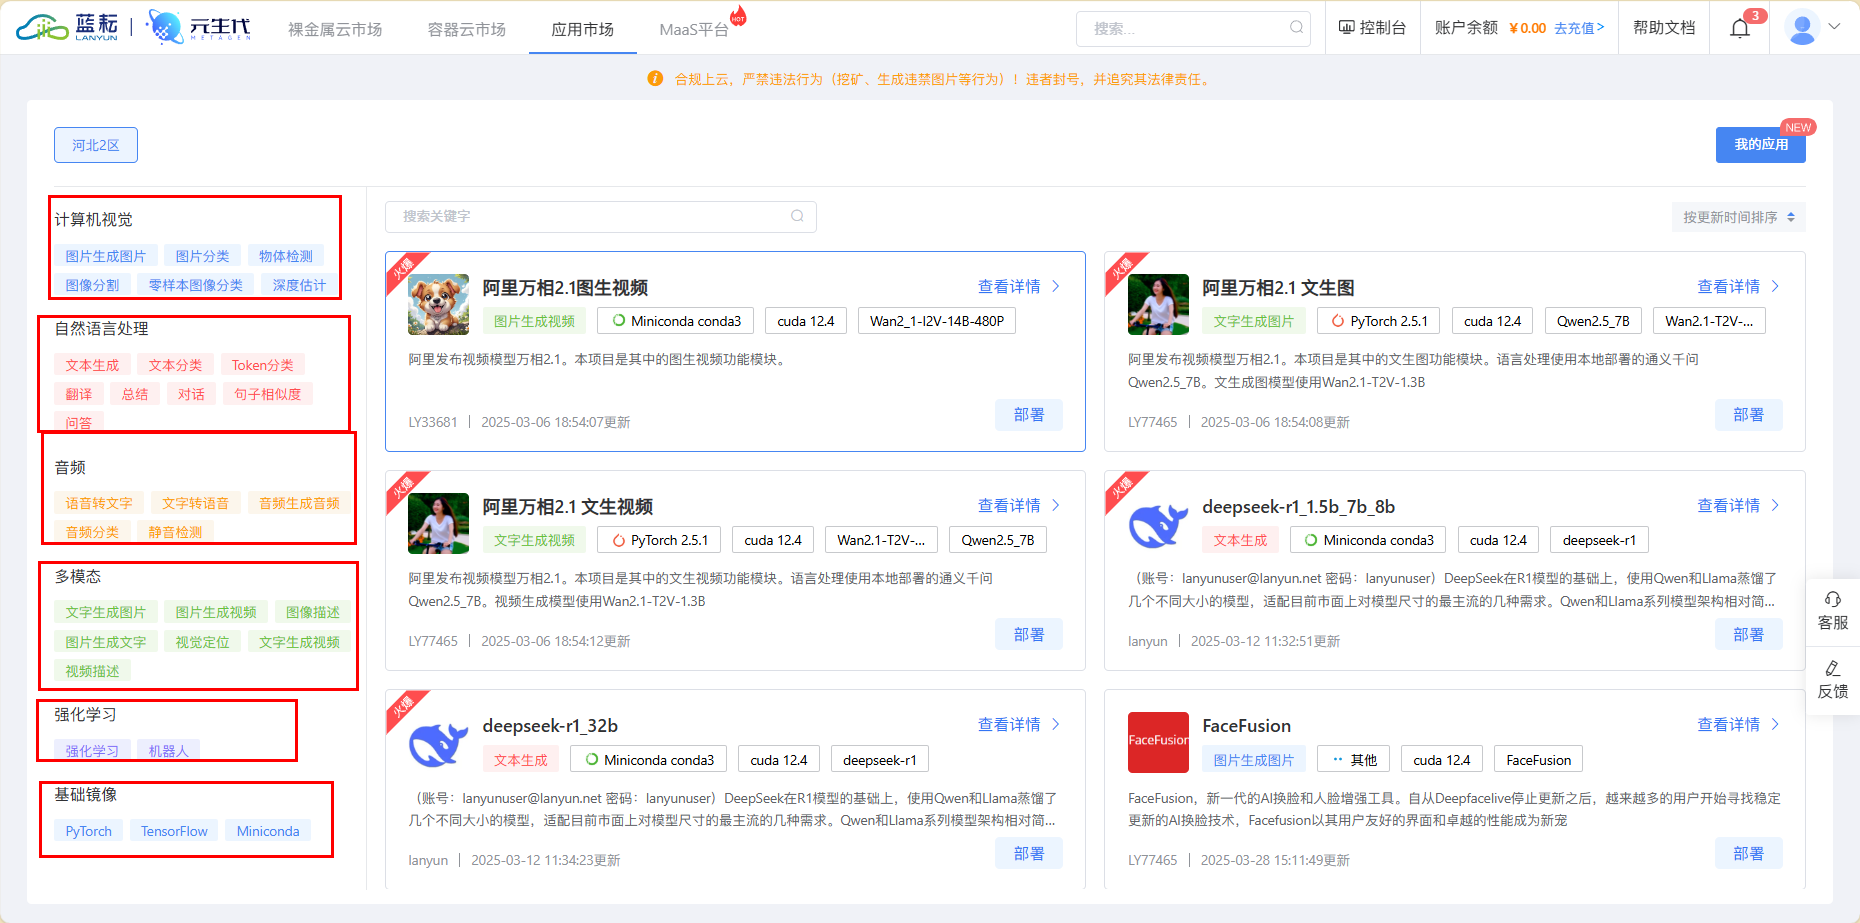View 查看详情 for 阿里万相2.1 文生图
Screen dimensions: 1860x923
1738,287
